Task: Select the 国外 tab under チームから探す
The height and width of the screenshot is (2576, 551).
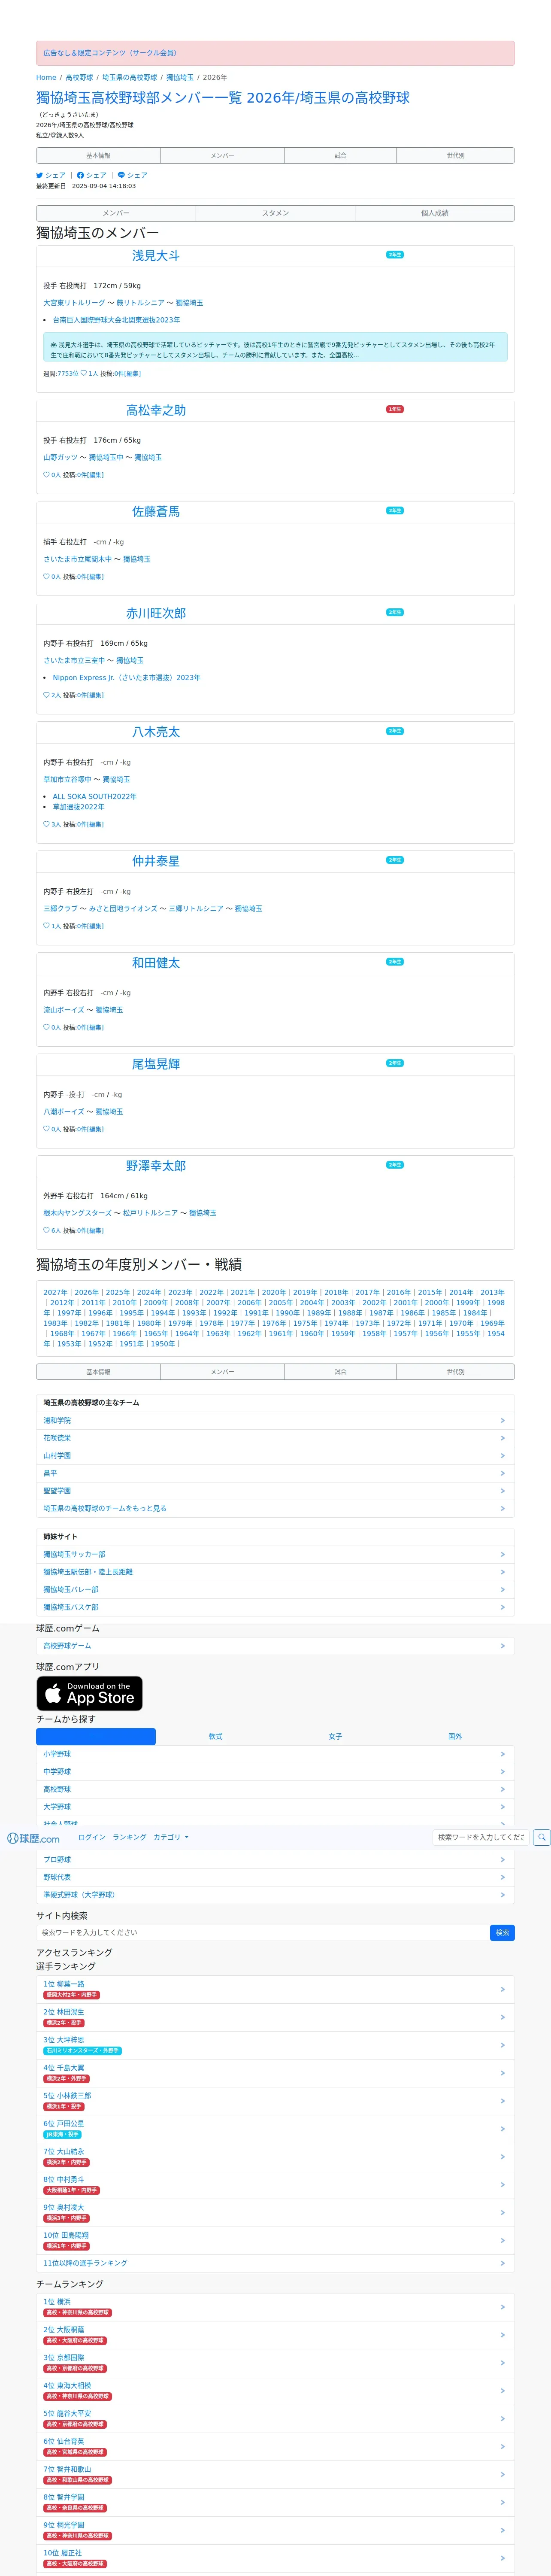Action: point(455,1736)
